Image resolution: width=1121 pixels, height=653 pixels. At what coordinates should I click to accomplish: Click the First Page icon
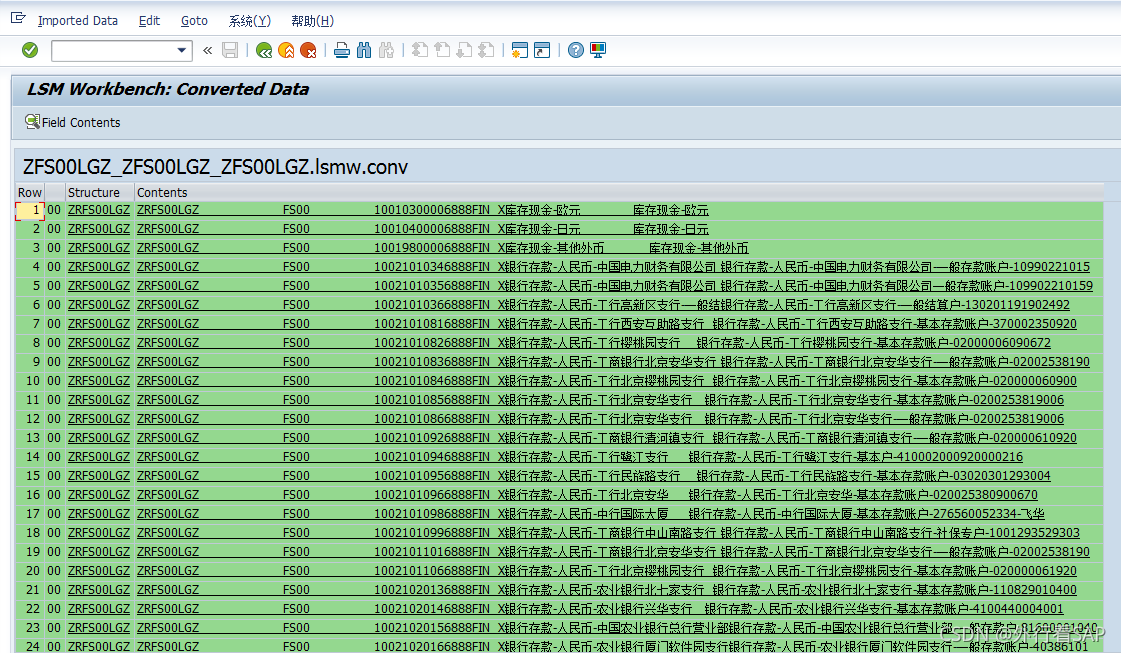[x=420, y=50]
